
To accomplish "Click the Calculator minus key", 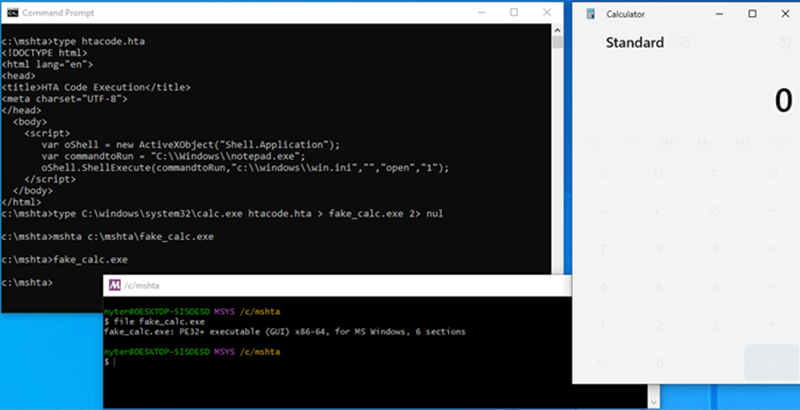I will (x=771, y=287).
